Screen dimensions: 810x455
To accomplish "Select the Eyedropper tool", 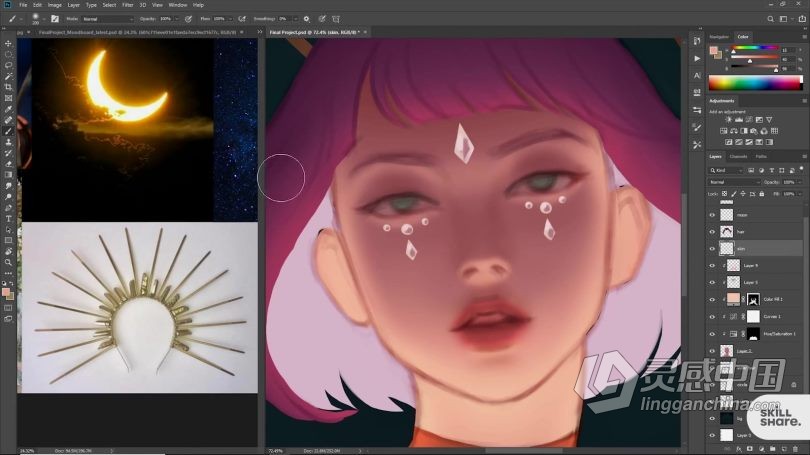I will [8, 109].
